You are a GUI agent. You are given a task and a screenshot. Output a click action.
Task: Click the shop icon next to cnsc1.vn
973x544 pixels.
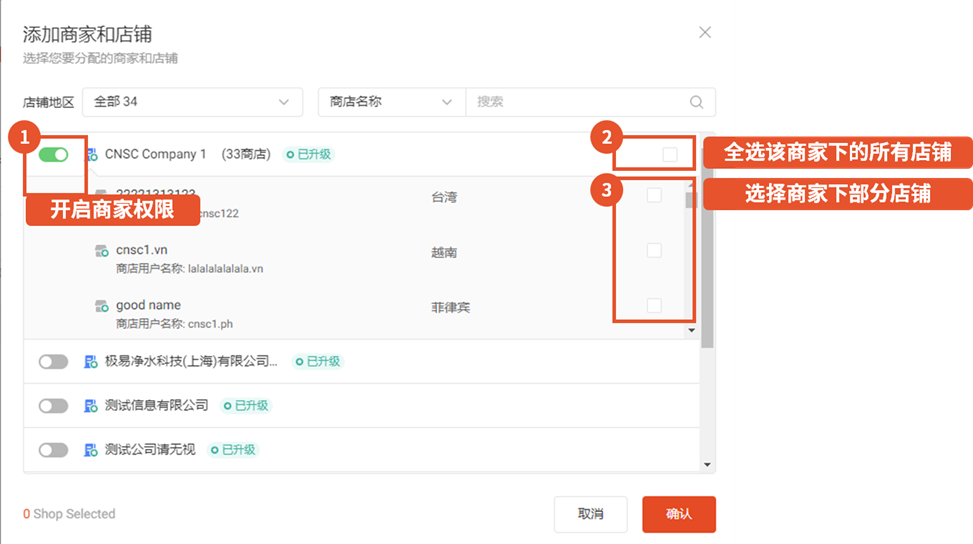click(101, 250)
